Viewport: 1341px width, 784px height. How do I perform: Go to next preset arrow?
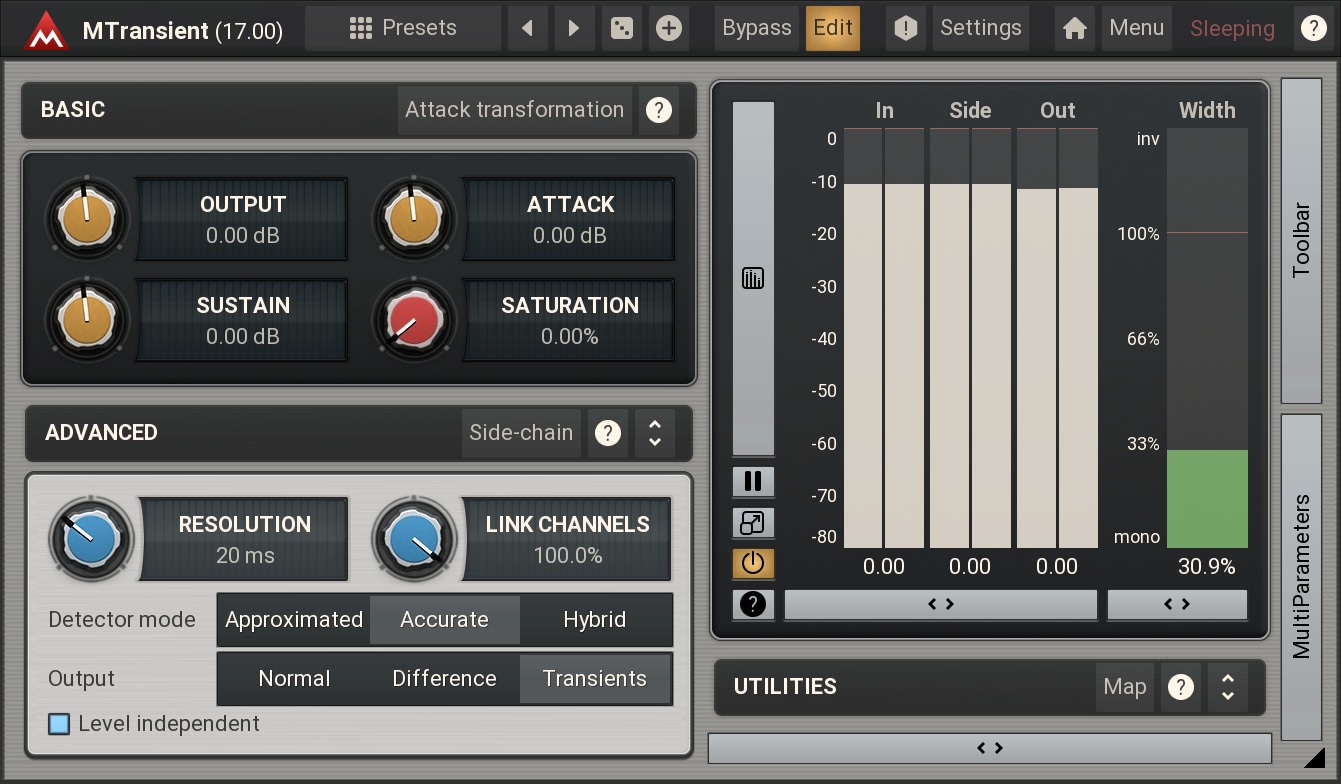pyautogui.click(x=574, y=28)
